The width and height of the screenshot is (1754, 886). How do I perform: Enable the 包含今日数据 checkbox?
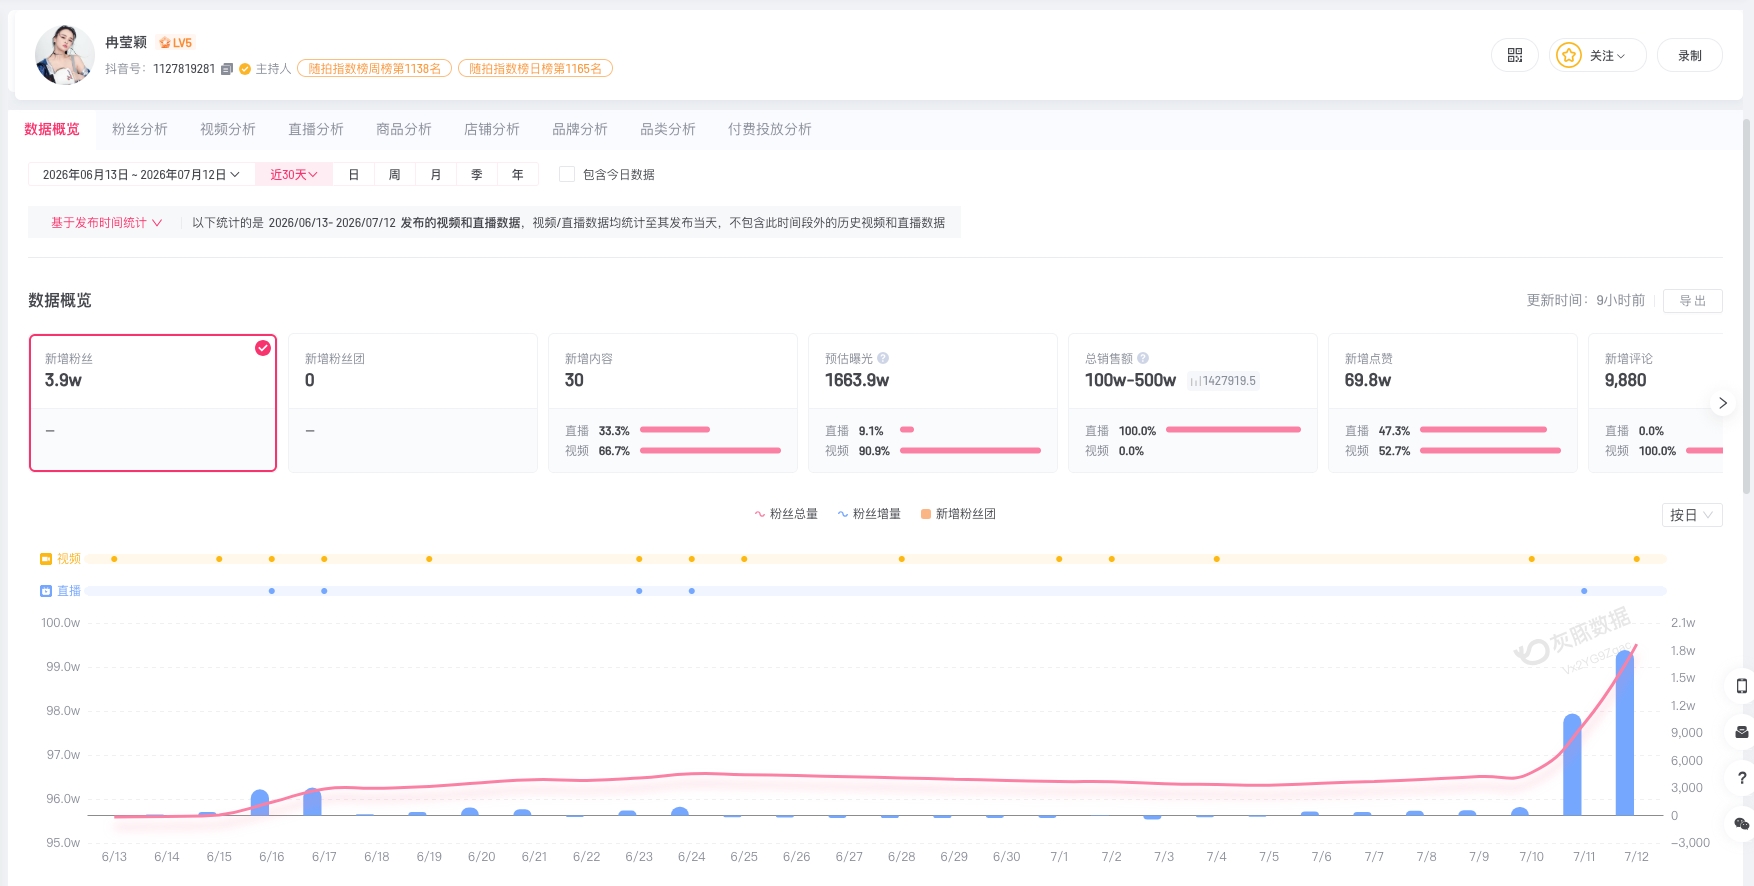(567, 174)
